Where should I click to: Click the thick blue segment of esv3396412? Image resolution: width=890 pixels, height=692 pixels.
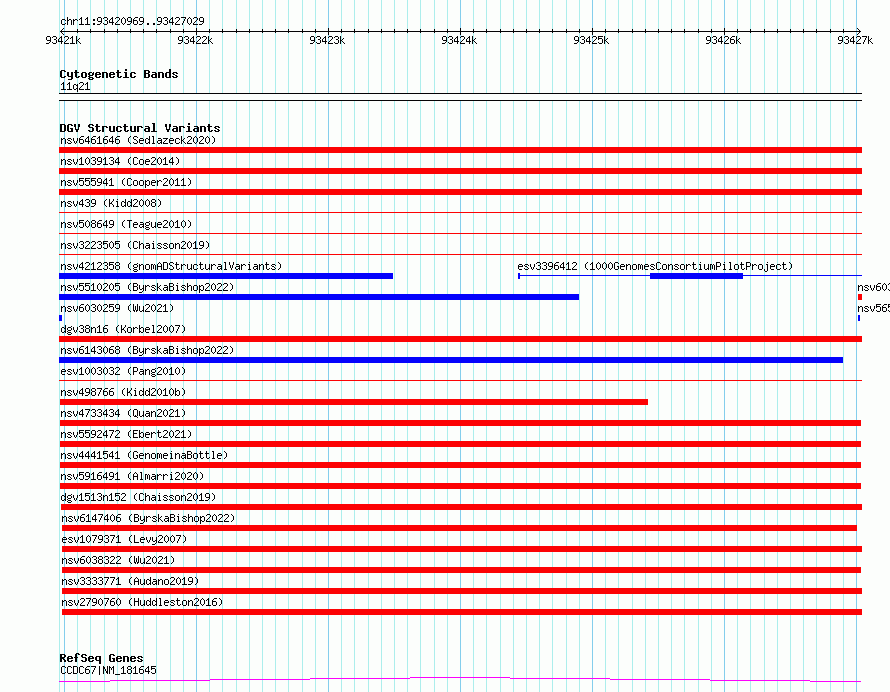[696, 276]
